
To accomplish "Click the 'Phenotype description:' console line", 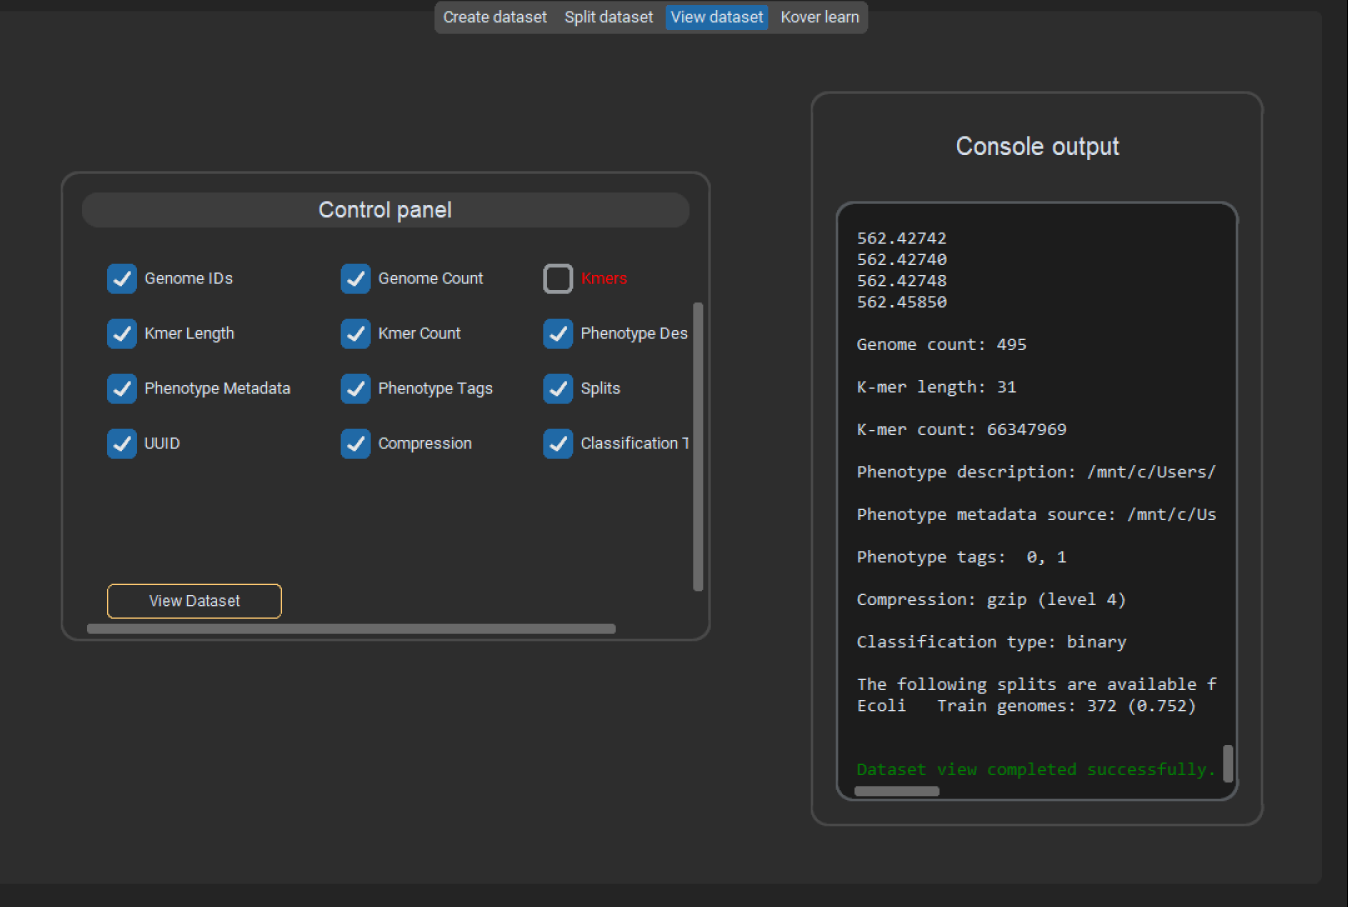I will [x=1036, y=472].
